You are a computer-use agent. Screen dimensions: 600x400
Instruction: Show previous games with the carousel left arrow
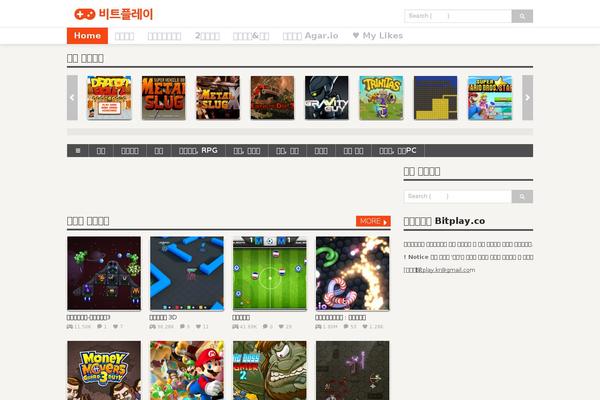coord(72,98)
